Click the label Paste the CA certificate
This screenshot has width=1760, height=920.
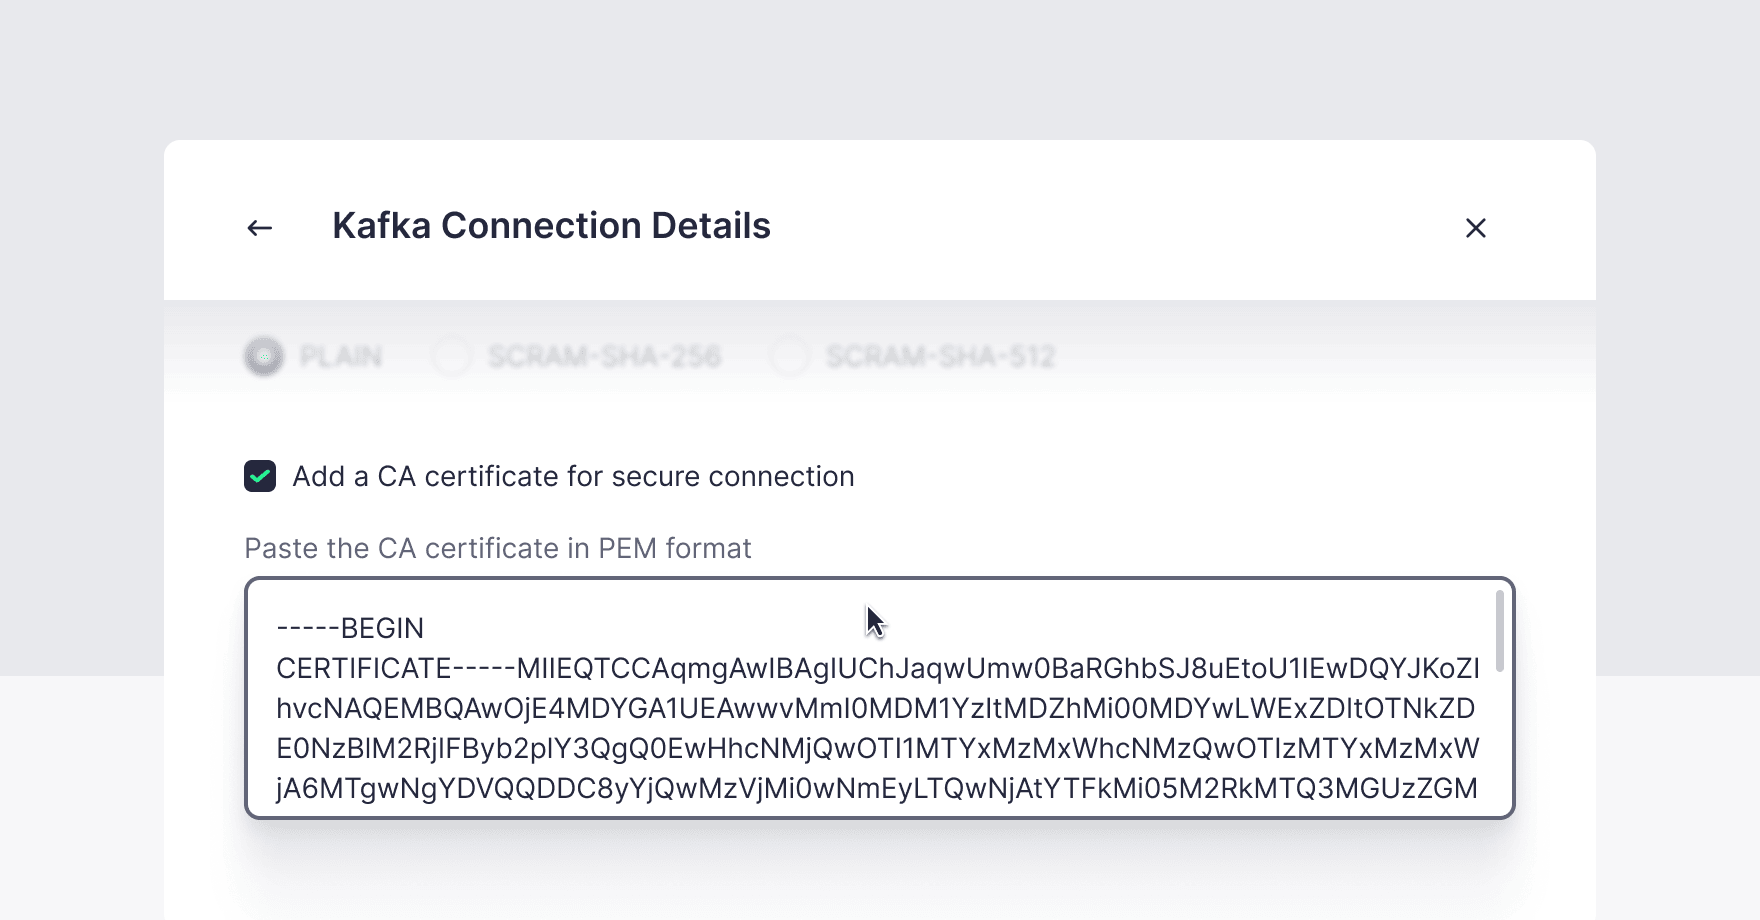pos(497,548)
